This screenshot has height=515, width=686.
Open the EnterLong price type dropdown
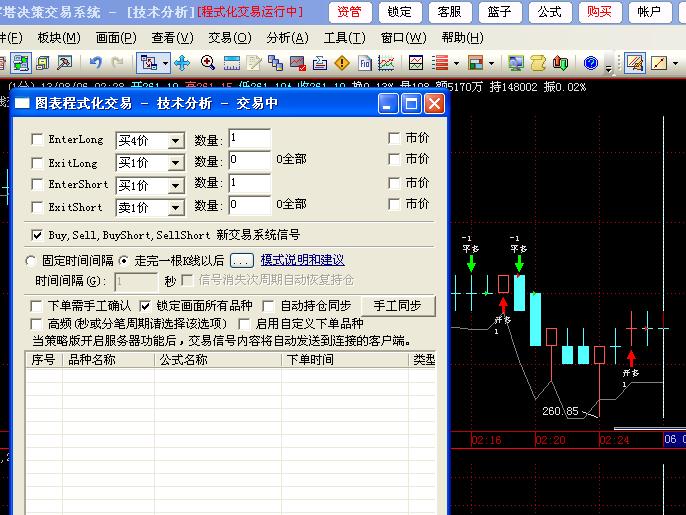(176, 141)
